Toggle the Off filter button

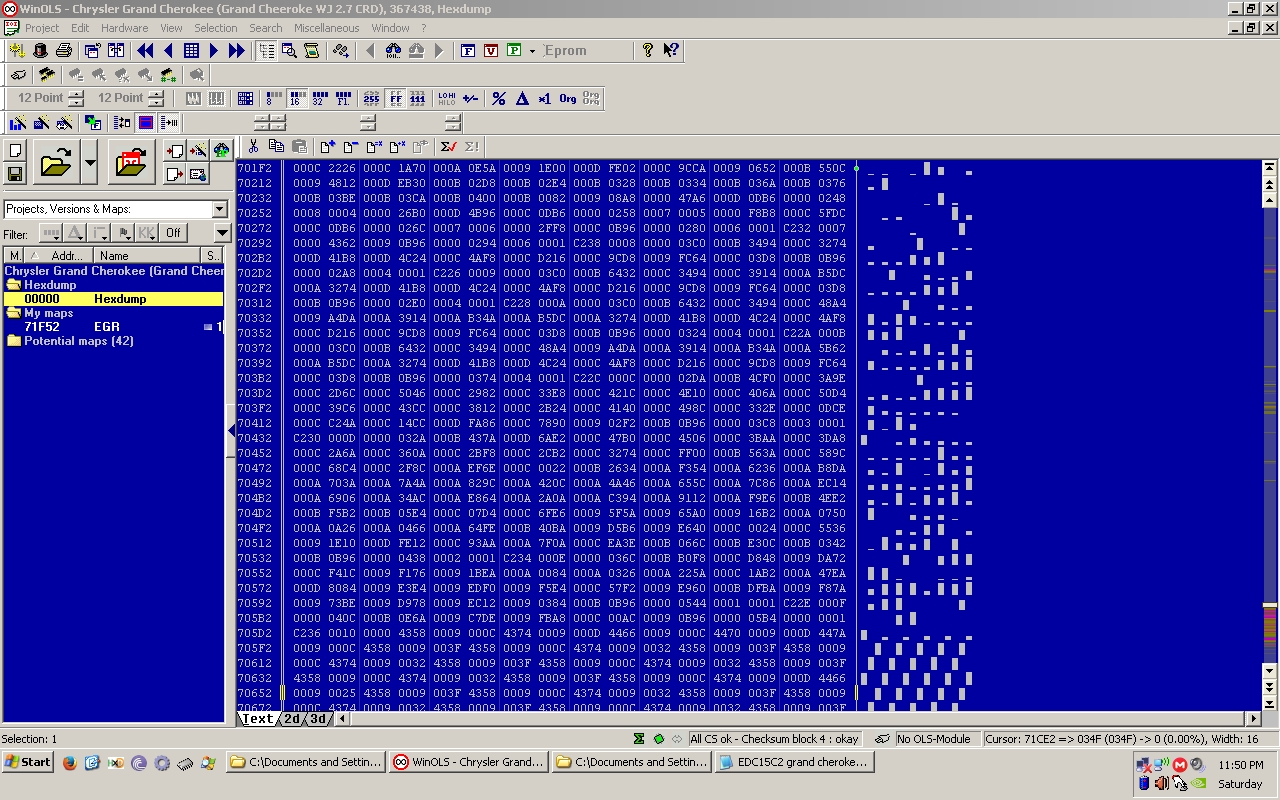click(x=173, y=233)
